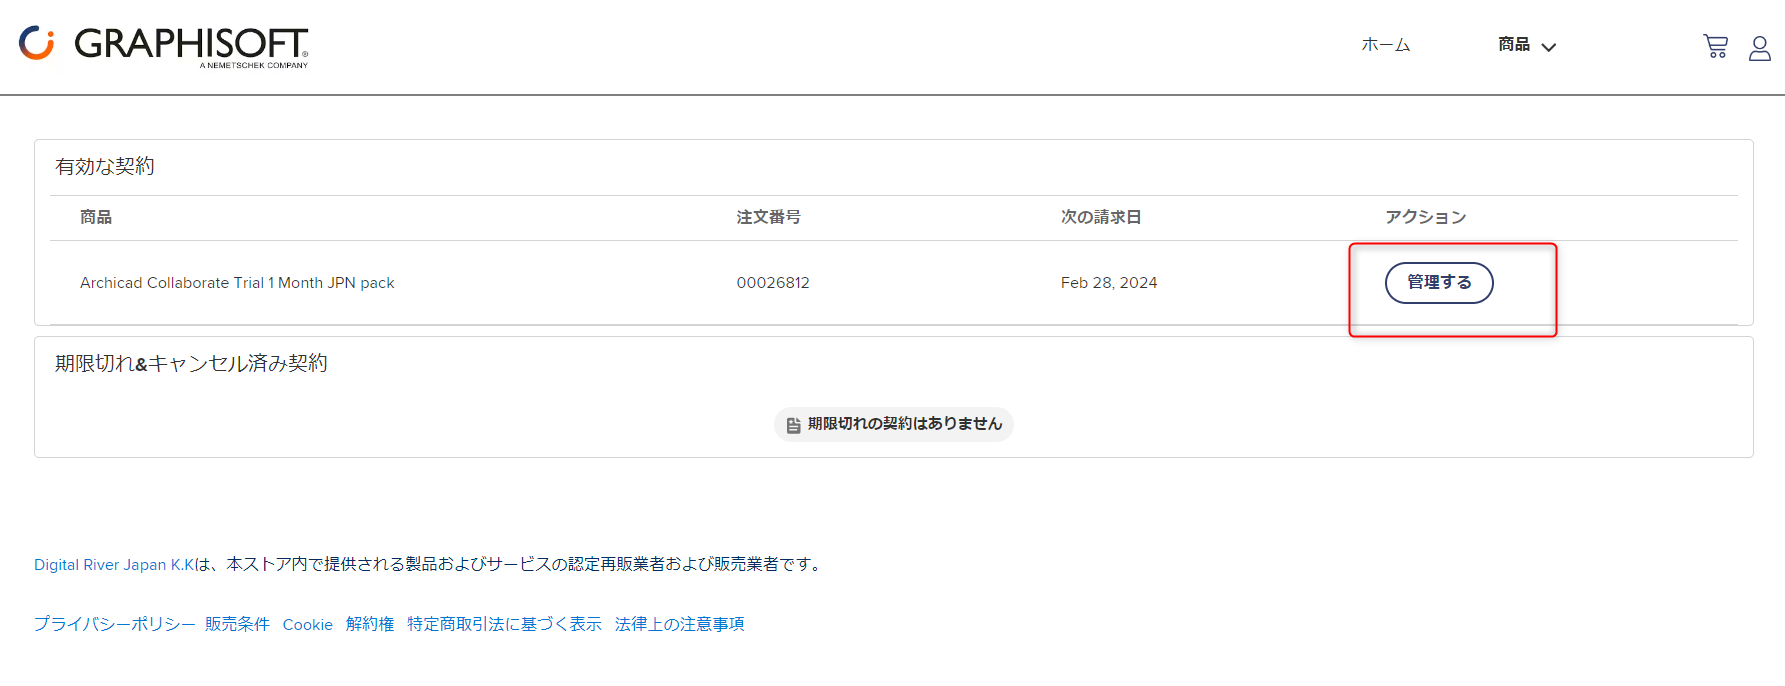This screenshot has width=1785, height=686.
Task: Click the 商品 column header
Action: tap(96, 217)
